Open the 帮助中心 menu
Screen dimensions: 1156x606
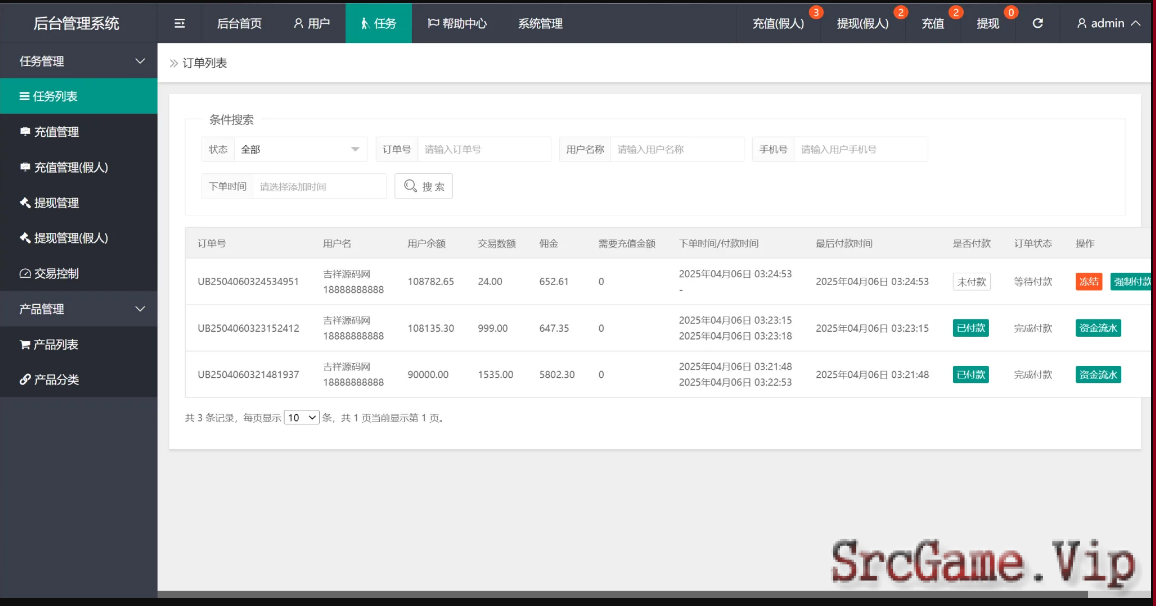[x=457, y=24]
